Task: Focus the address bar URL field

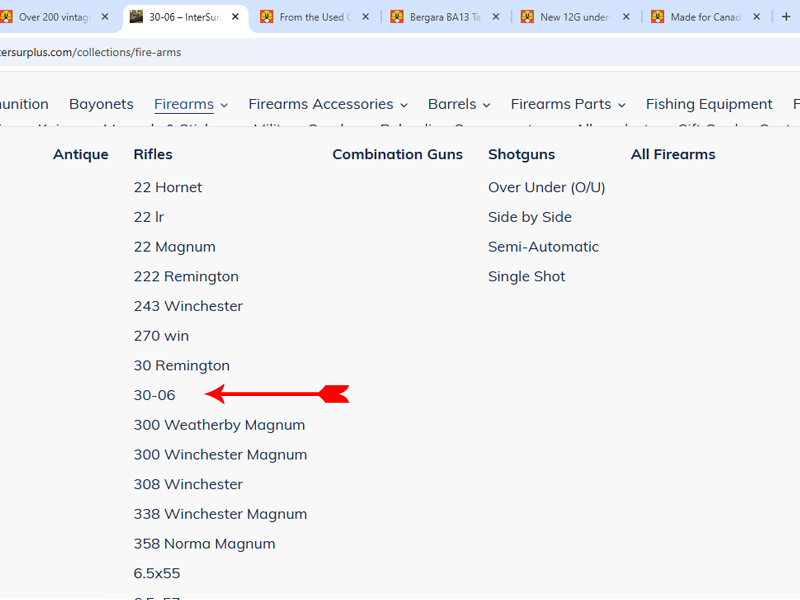Action: [400, 52]
